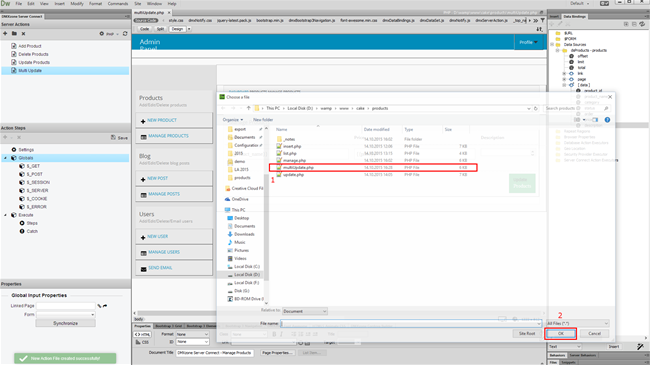This screenshot has width=650, height=365.
Task: Open the Commands menu
Action: (x=118, y=3)
